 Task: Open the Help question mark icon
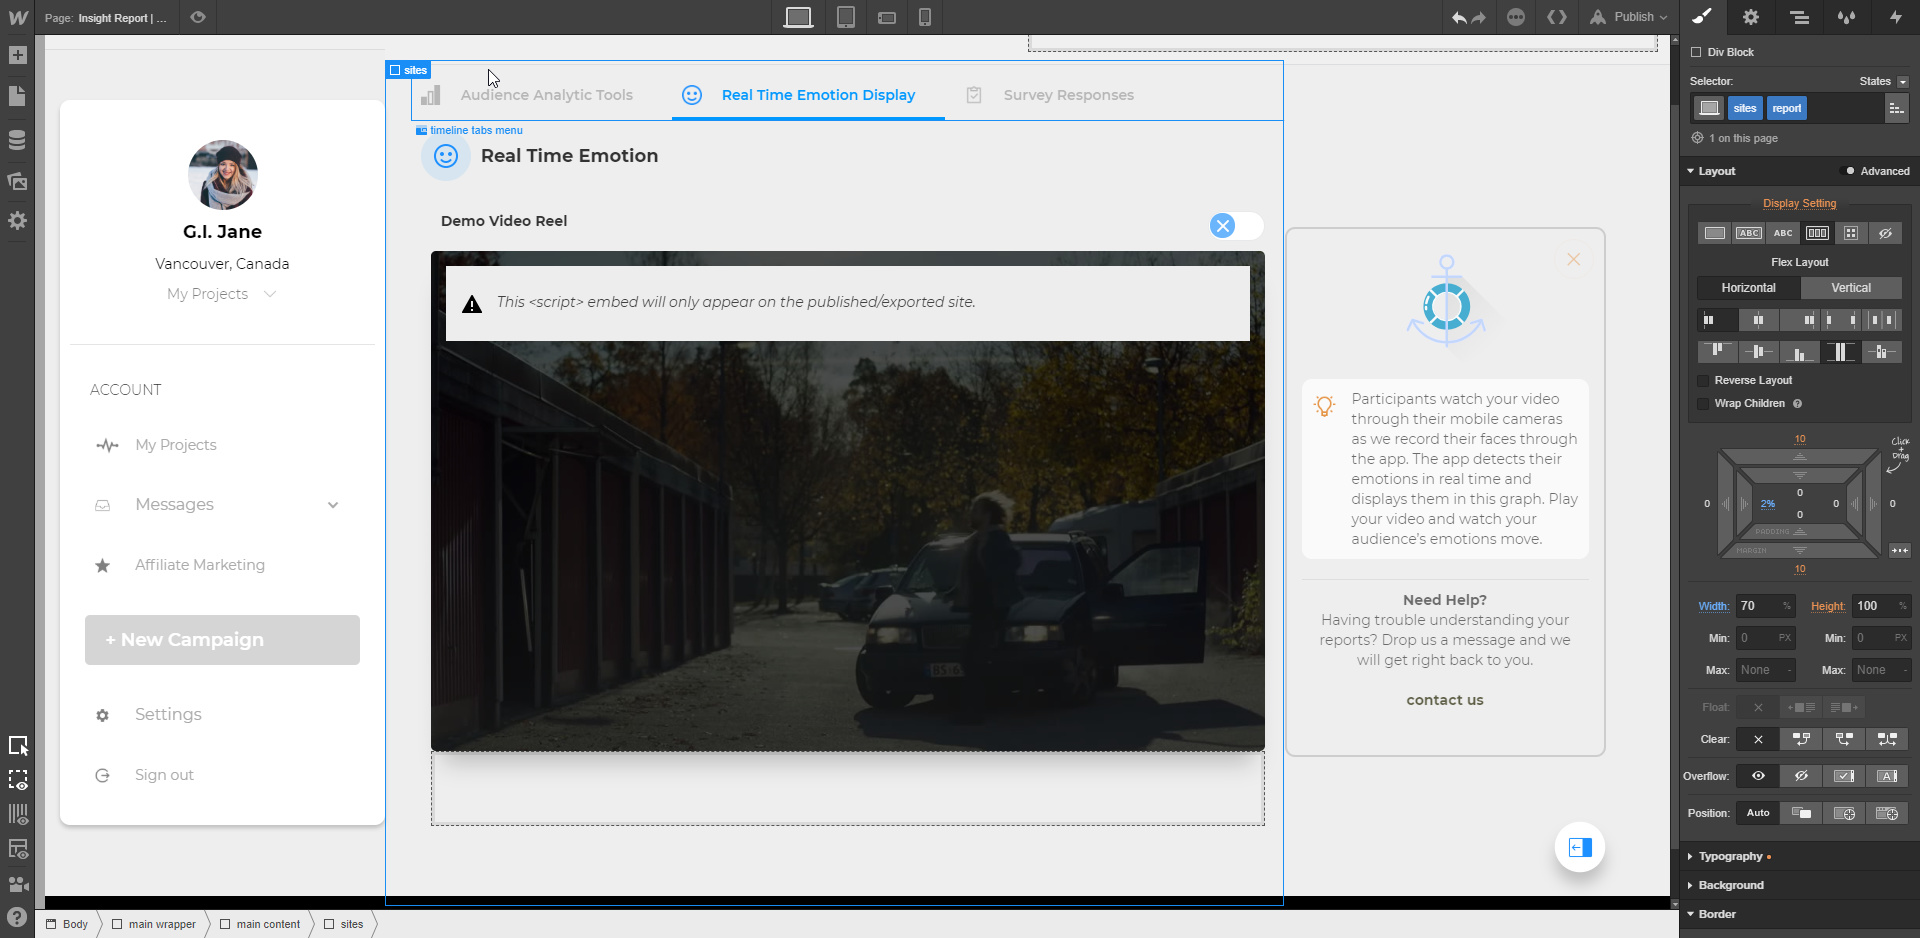(17, 917)
